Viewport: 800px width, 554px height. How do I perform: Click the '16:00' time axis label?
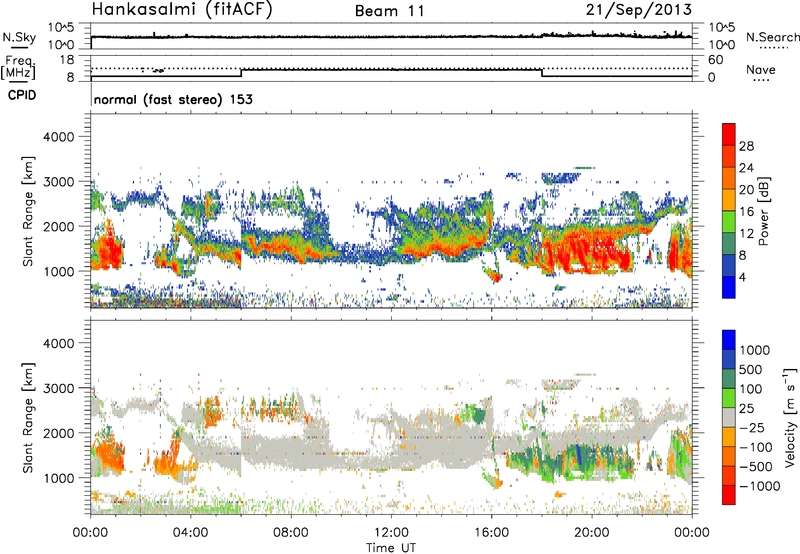click(x=491, y=533)
